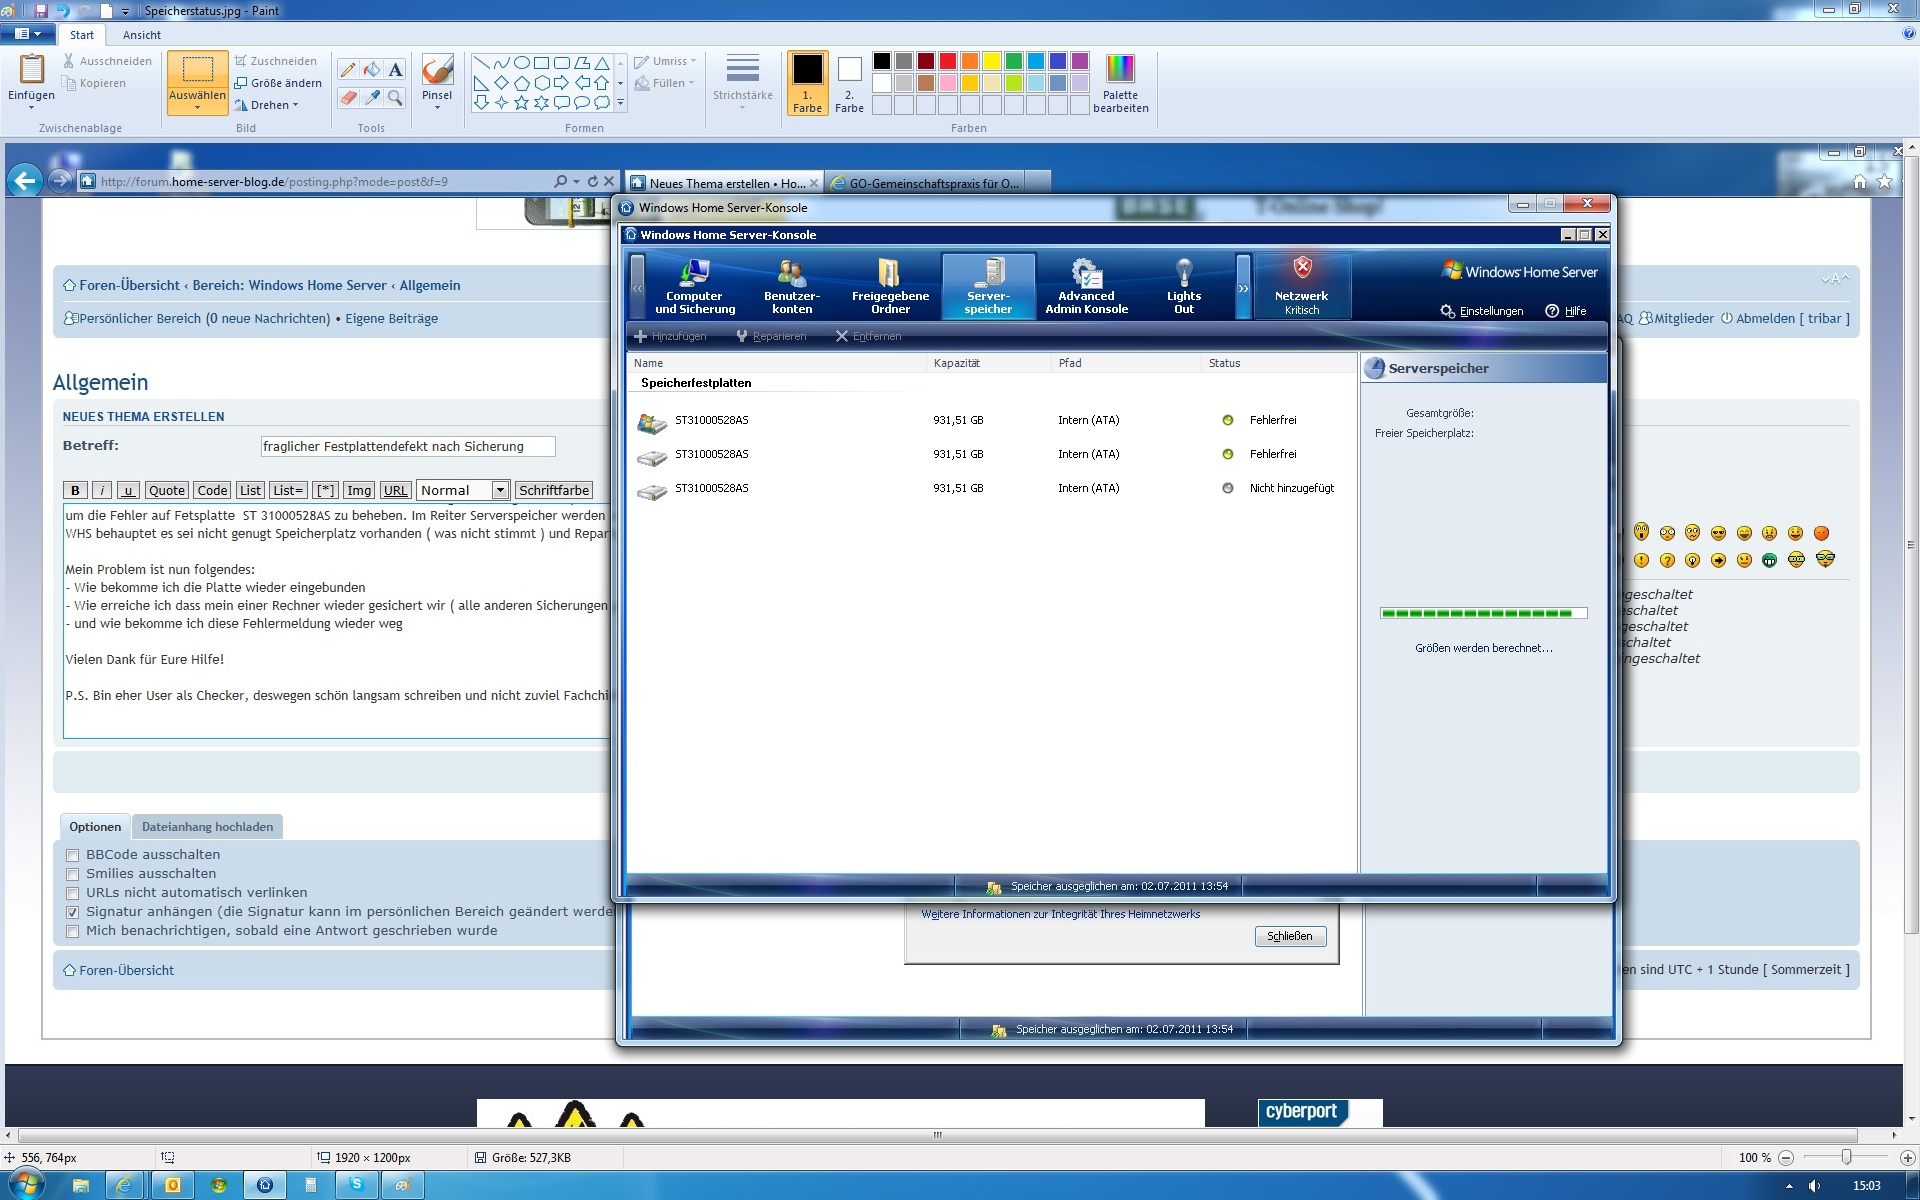
Task: Click the Netzwerk Kritisch status icon
Action: [x=1302, y=286]
